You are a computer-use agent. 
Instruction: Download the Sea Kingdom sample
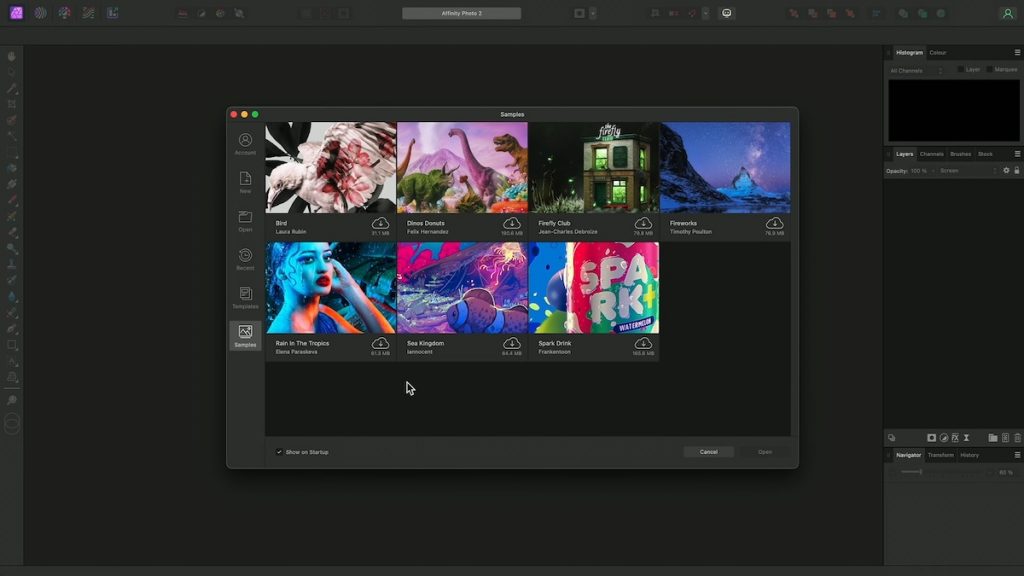(x=512, y=344)
